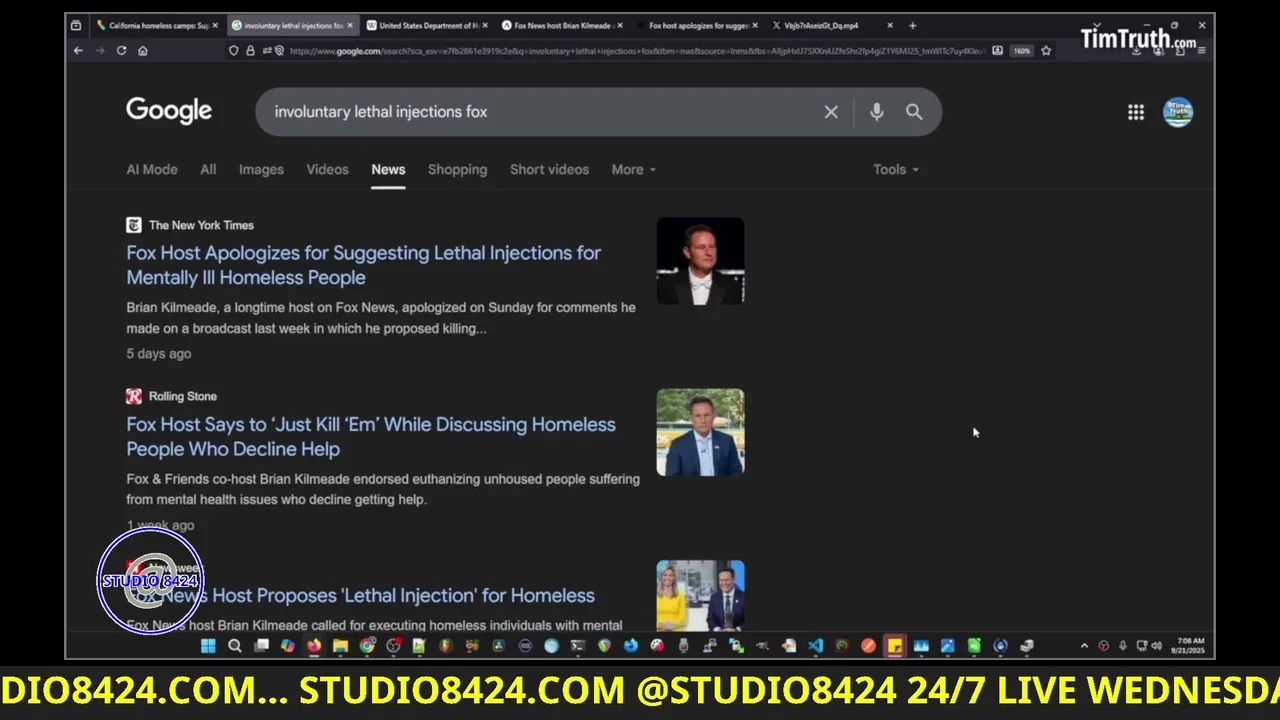
Task: Open the Windows Start menu
Action: pos(208,646)
